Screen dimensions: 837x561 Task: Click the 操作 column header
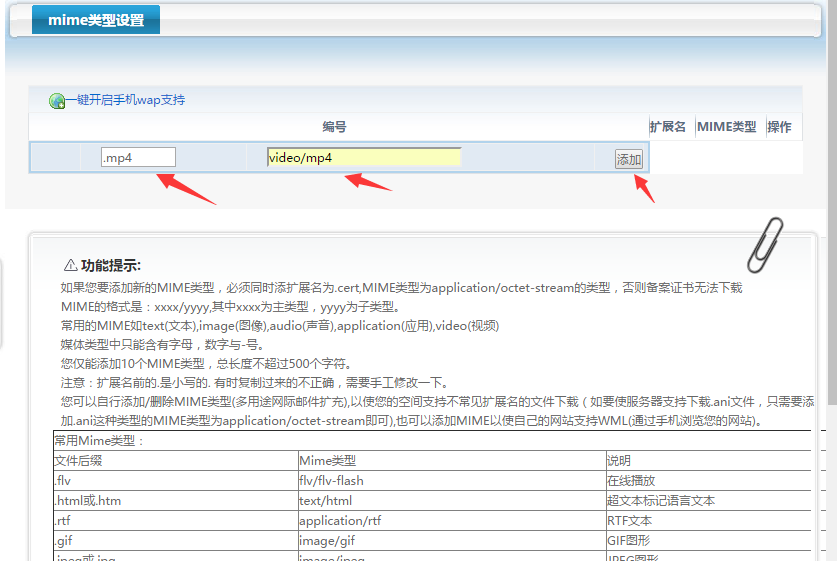779,127
